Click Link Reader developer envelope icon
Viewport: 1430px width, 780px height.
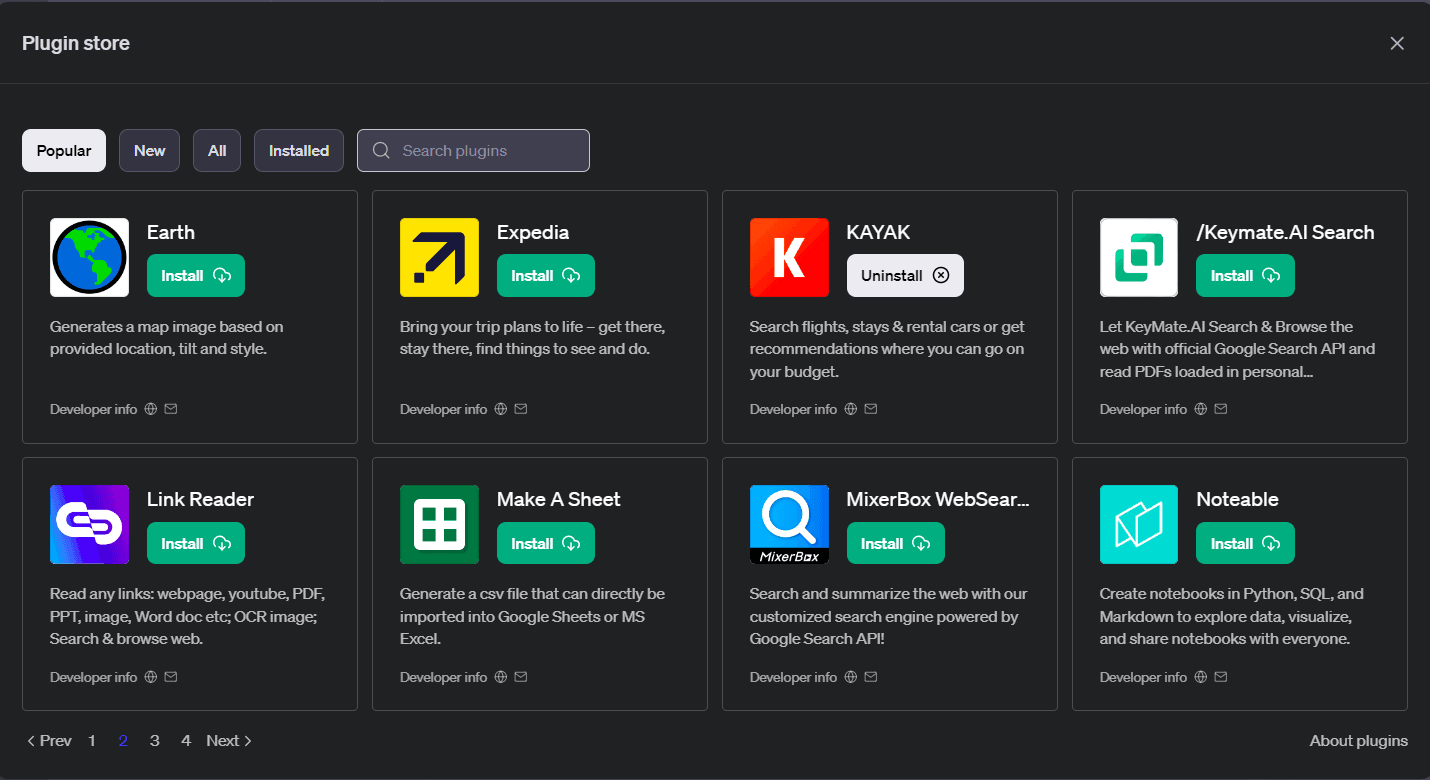(x=170, y=676)
